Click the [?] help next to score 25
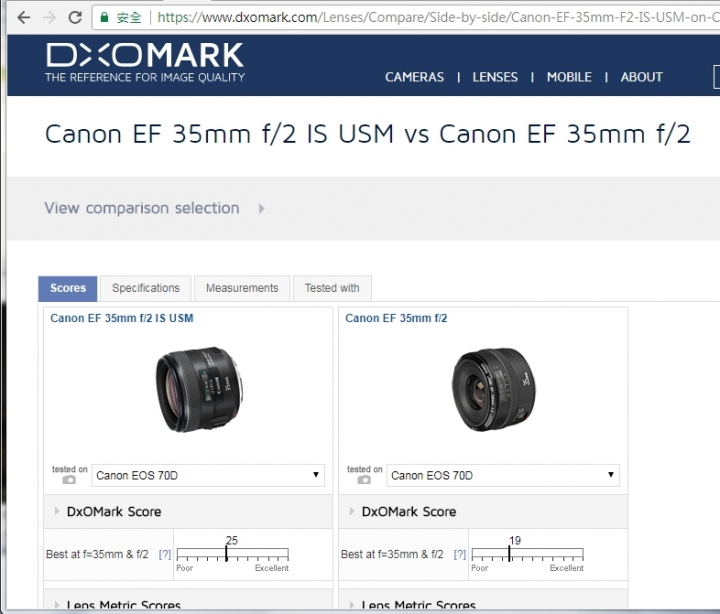Viewport: 720px width, 614px height. pyautogui.click(x=165, y=554)
